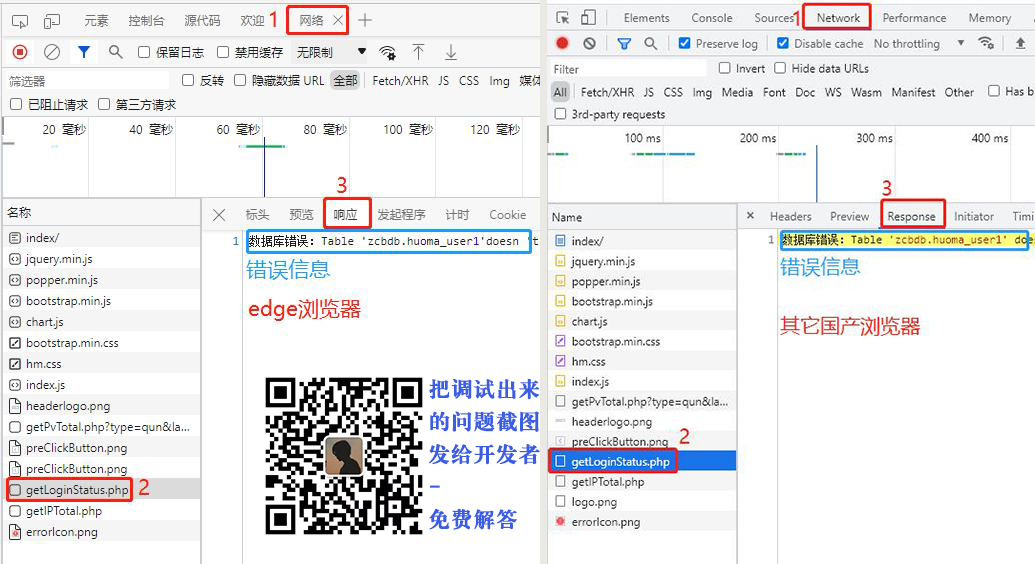Open the 无限制 throttling dropdown
This screenshot has height=564, width=1035.
pyautogui.click(x=332, y=52)
